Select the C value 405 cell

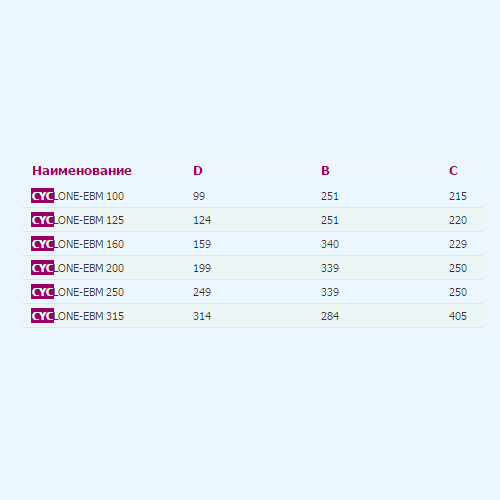[458, 316]
